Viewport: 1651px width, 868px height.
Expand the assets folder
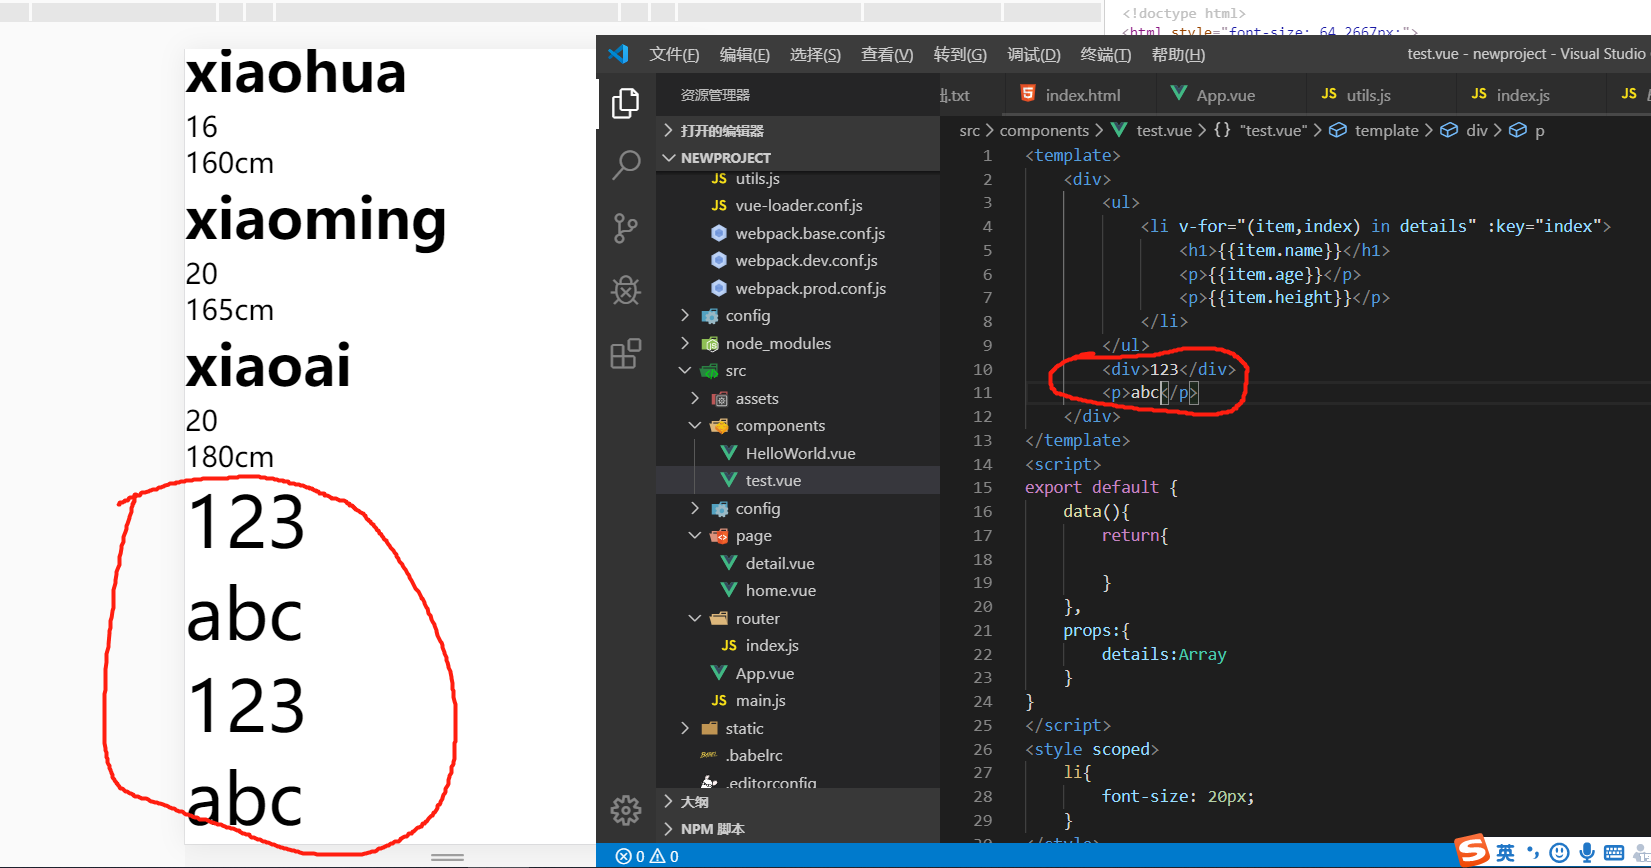coord(798,398)
